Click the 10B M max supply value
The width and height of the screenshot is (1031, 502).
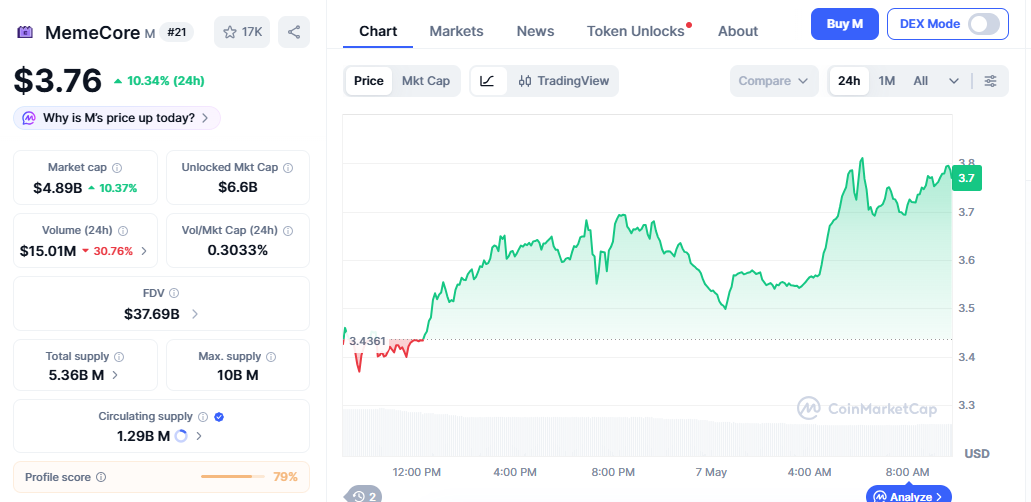tap(238, 375)
